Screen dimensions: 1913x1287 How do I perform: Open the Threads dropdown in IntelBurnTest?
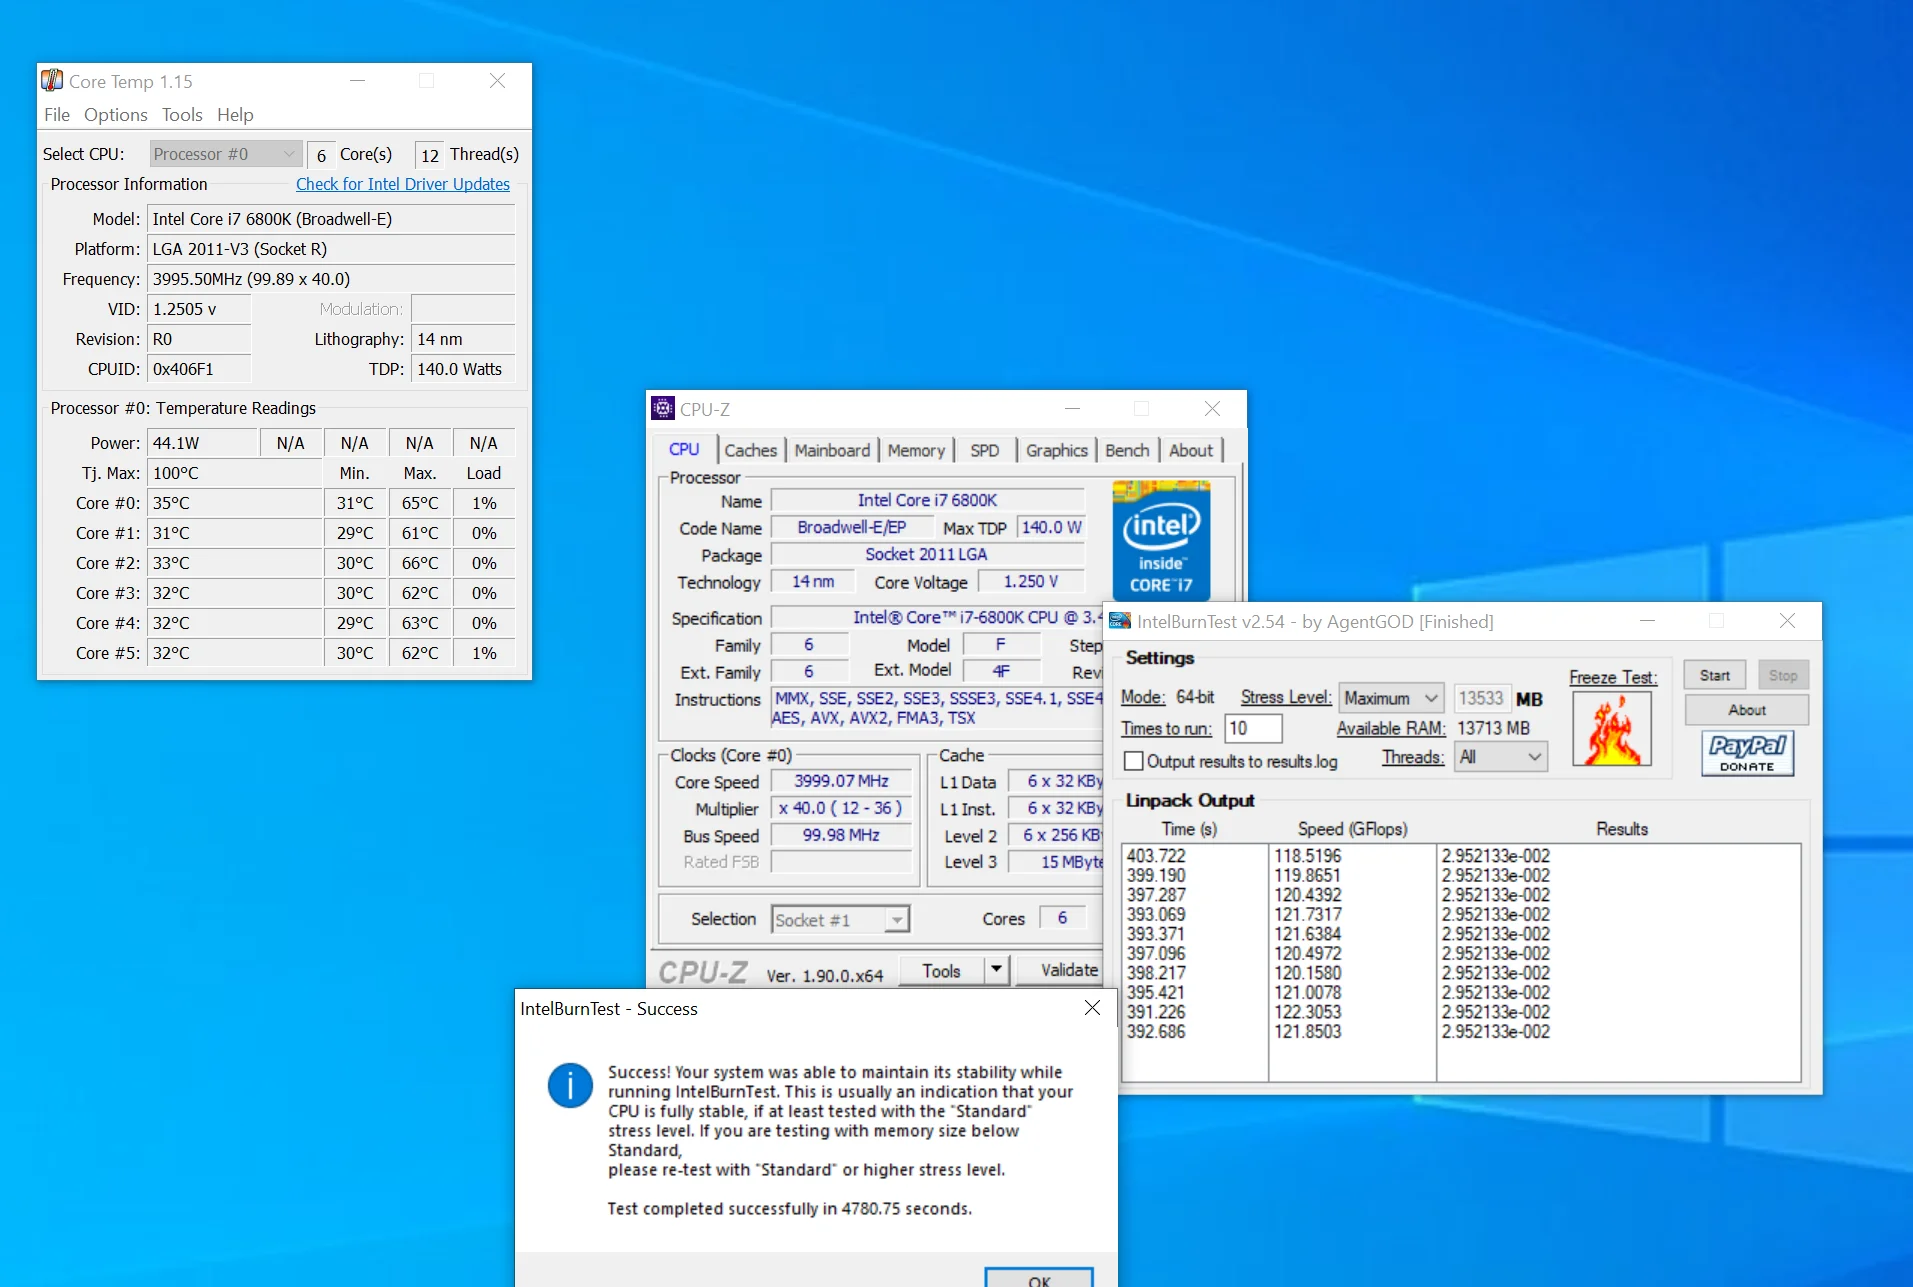point(1501,757)
